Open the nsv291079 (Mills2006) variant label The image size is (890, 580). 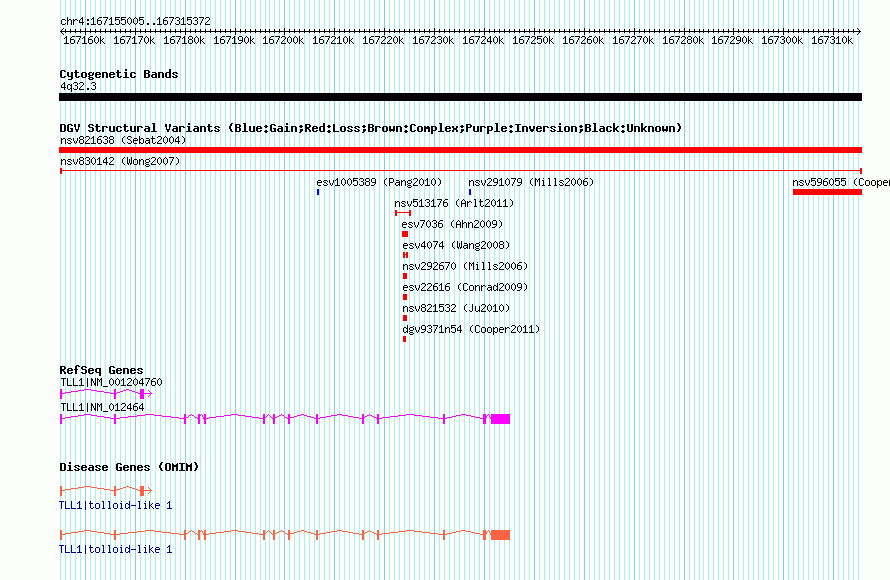pos(531,182)
